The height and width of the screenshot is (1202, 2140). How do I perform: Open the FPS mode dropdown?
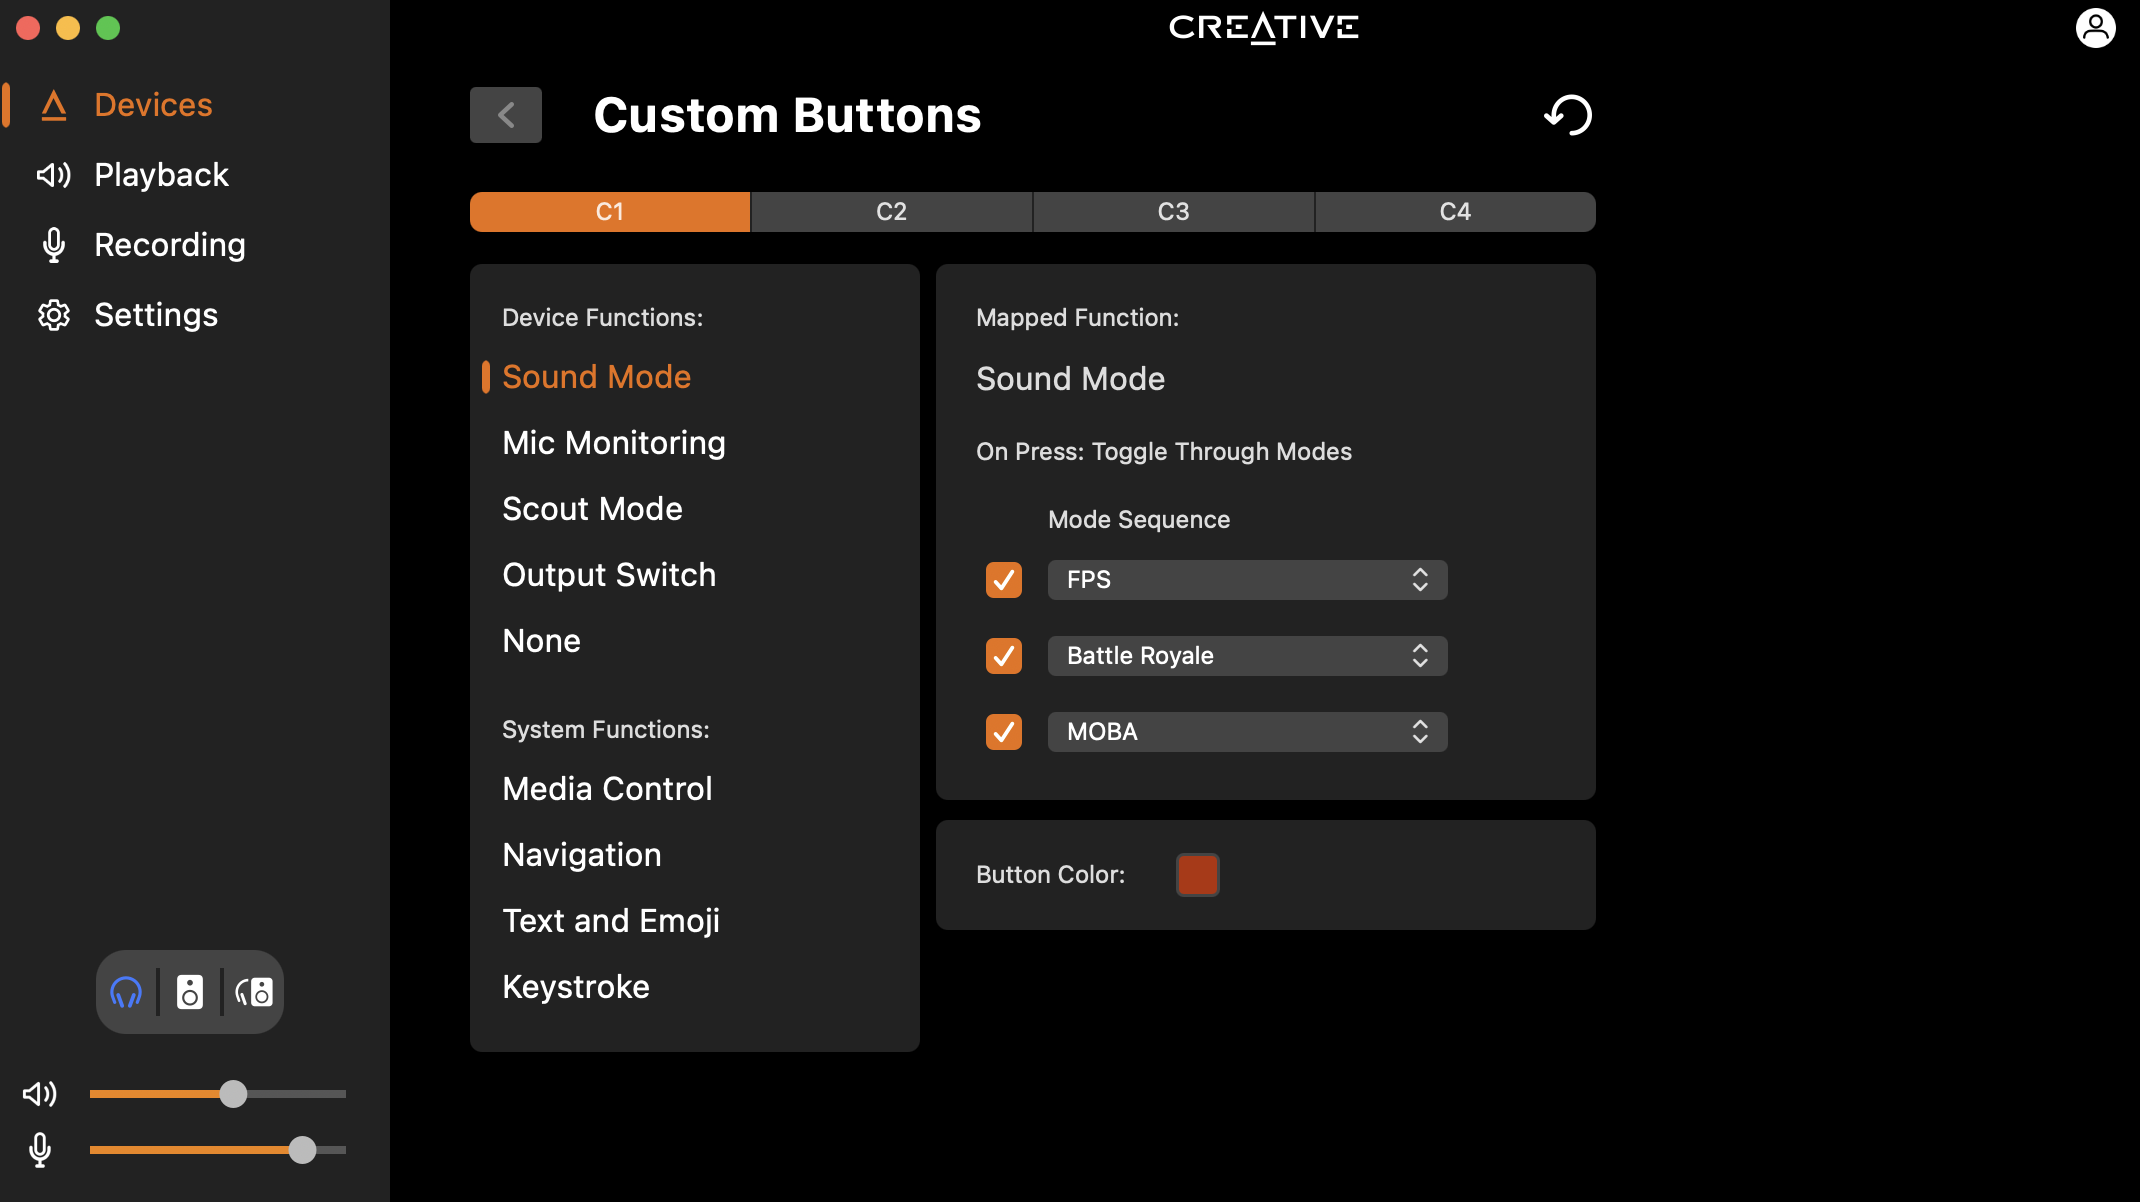tap(1247, 580)
